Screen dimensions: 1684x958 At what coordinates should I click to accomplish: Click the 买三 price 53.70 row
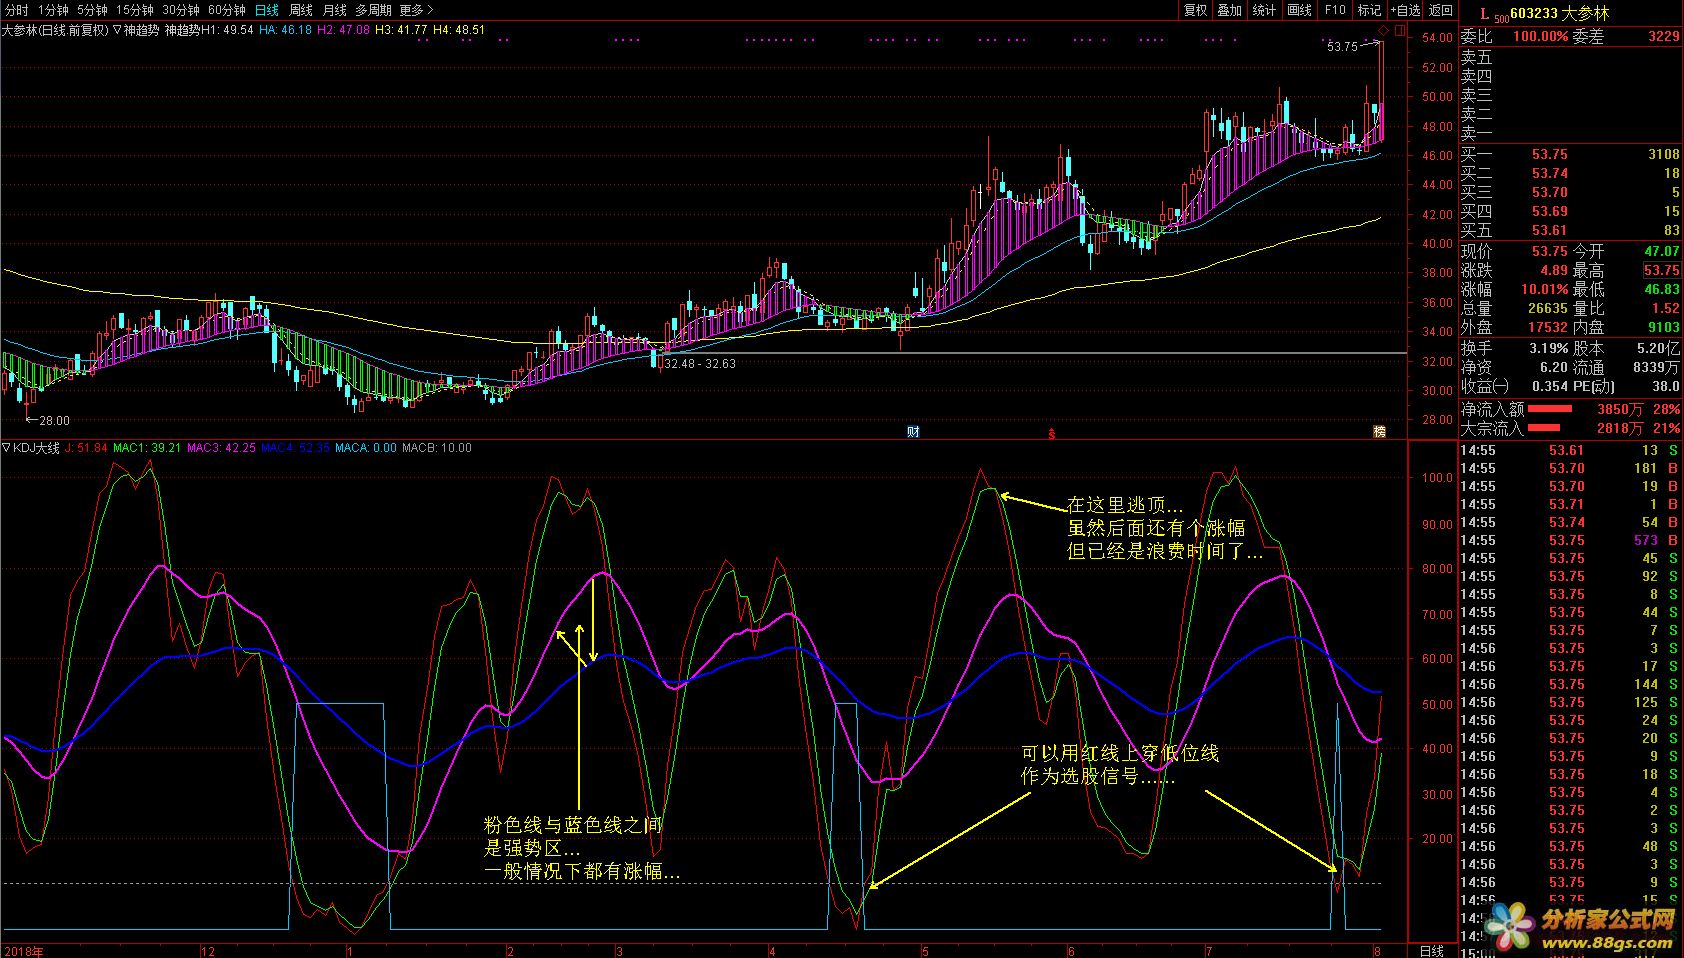(1570, 192)
